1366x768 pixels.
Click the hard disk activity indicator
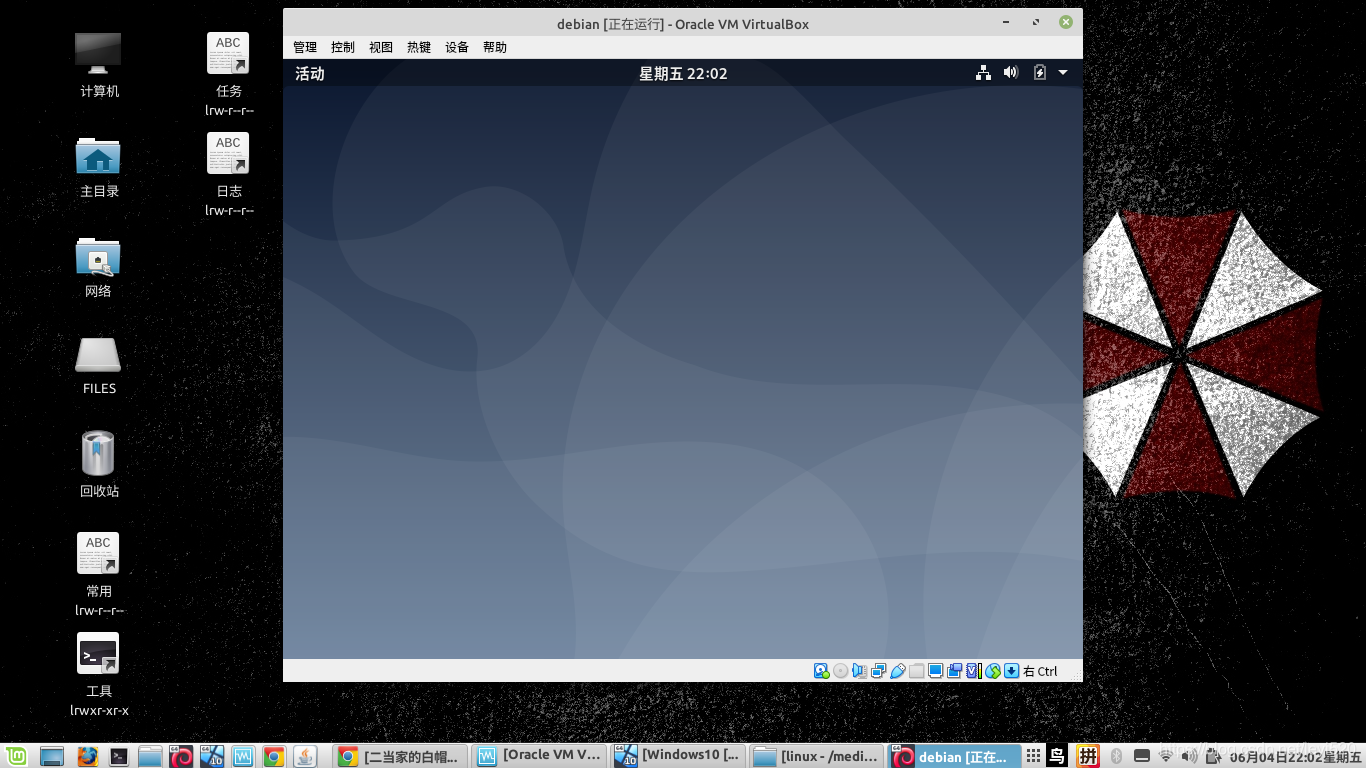[x=821, y=671]
